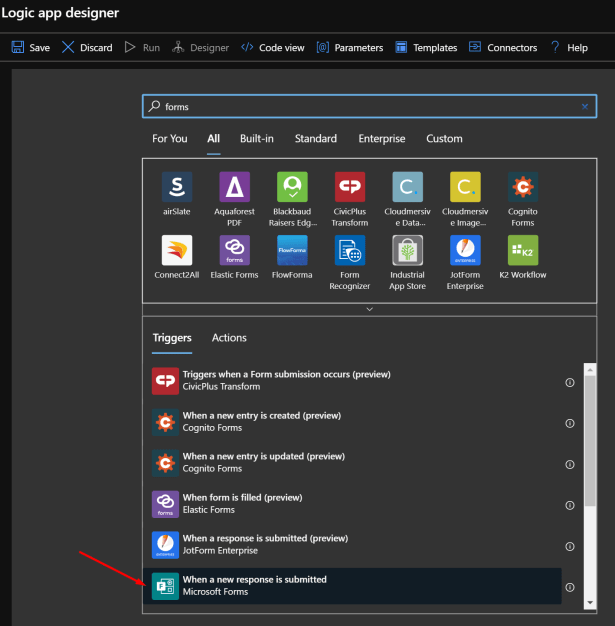This screenshot has width=615, height=626.
Task: Click the Designer toolbar button
Action: (x=200, y=48)
